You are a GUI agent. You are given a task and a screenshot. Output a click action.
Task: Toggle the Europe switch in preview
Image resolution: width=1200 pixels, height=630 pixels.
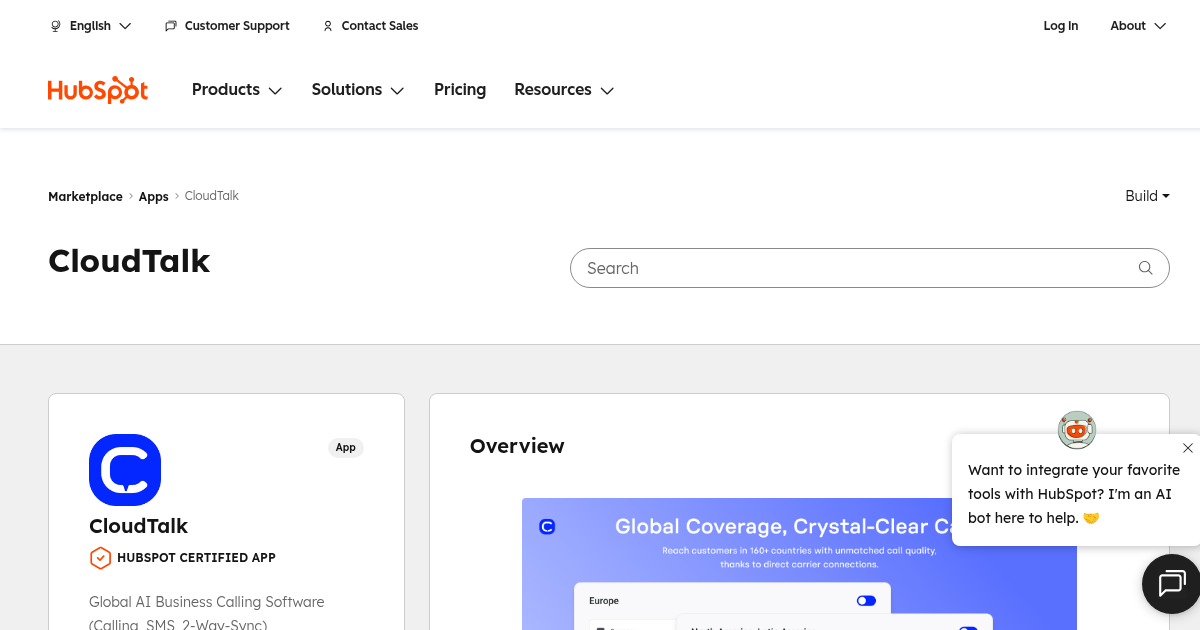866,601
